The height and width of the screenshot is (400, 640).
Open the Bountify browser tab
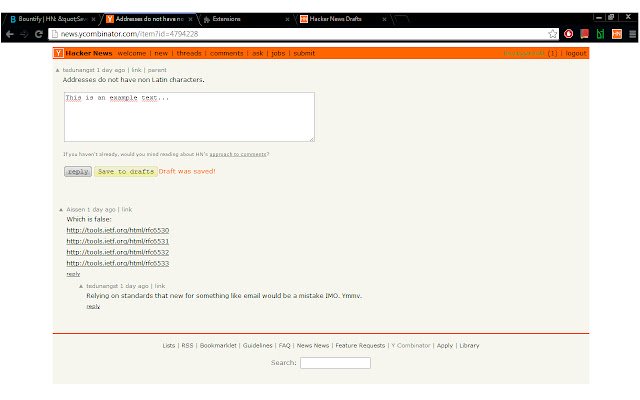click(50, 18)
